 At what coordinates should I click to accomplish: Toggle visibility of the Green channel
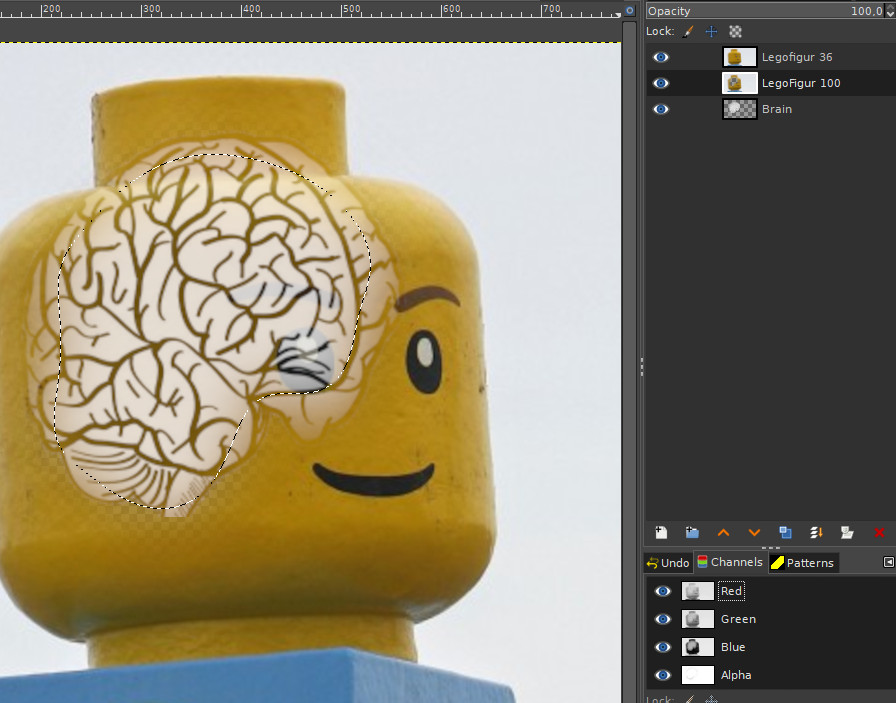coord(663,619)
